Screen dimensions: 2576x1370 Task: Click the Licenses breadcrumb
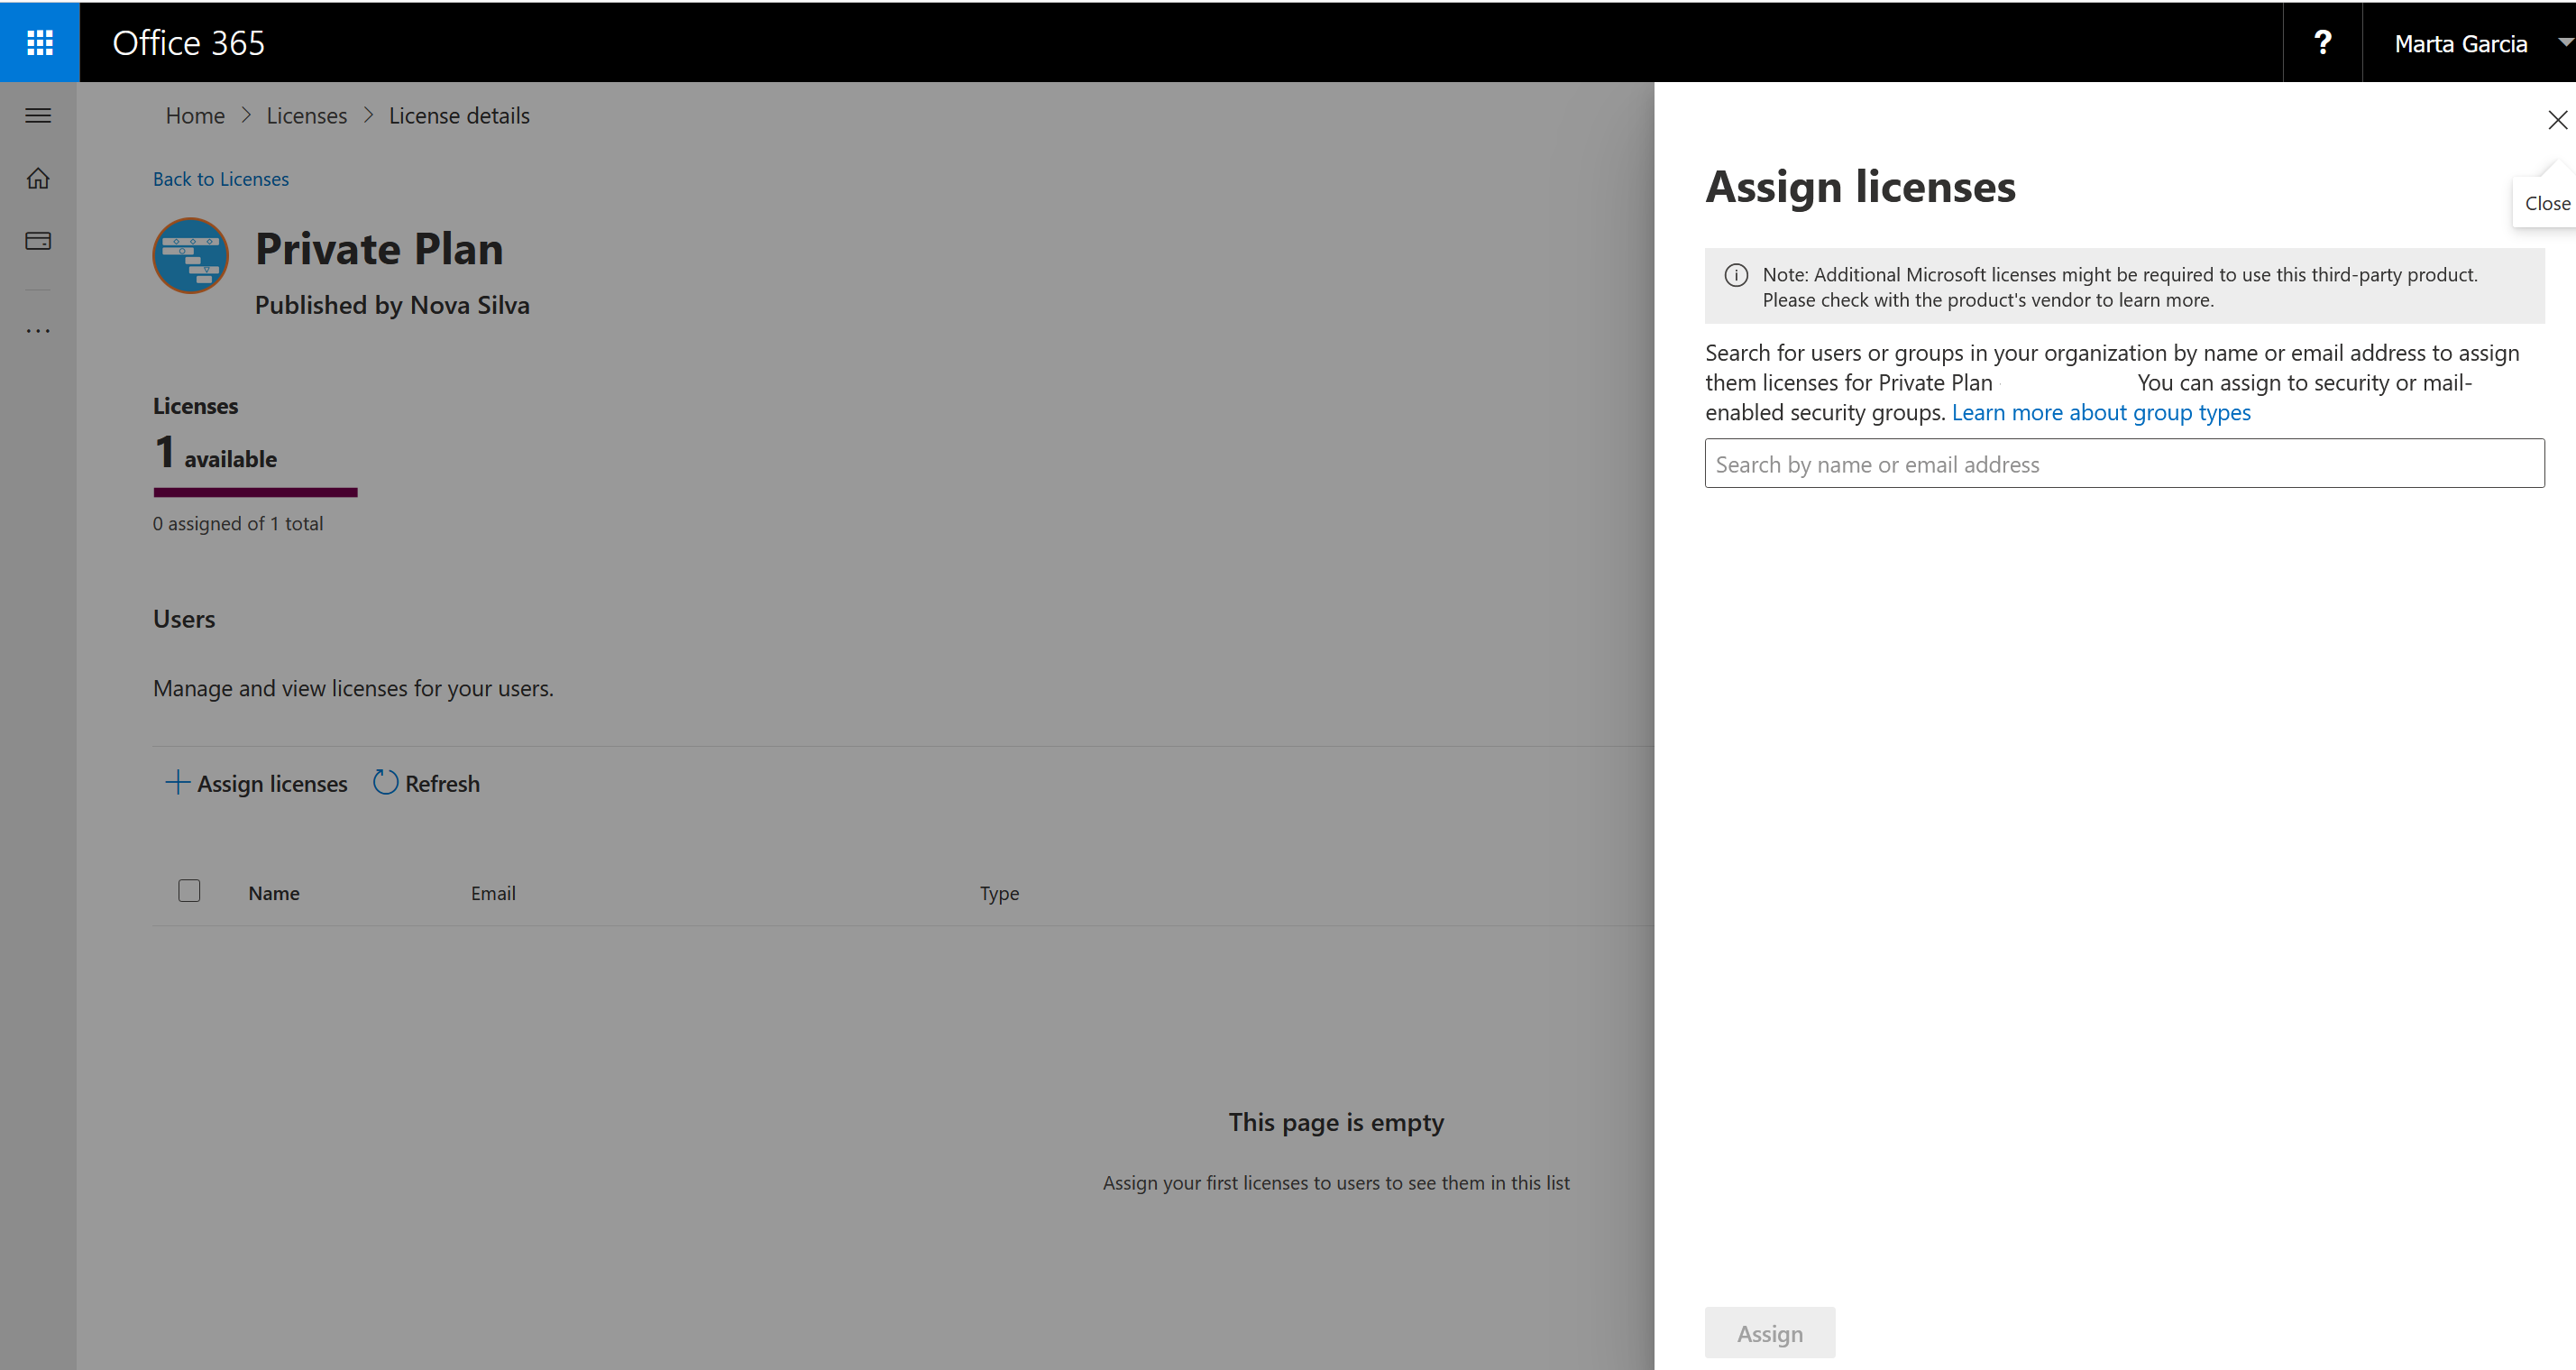point(306,116)
